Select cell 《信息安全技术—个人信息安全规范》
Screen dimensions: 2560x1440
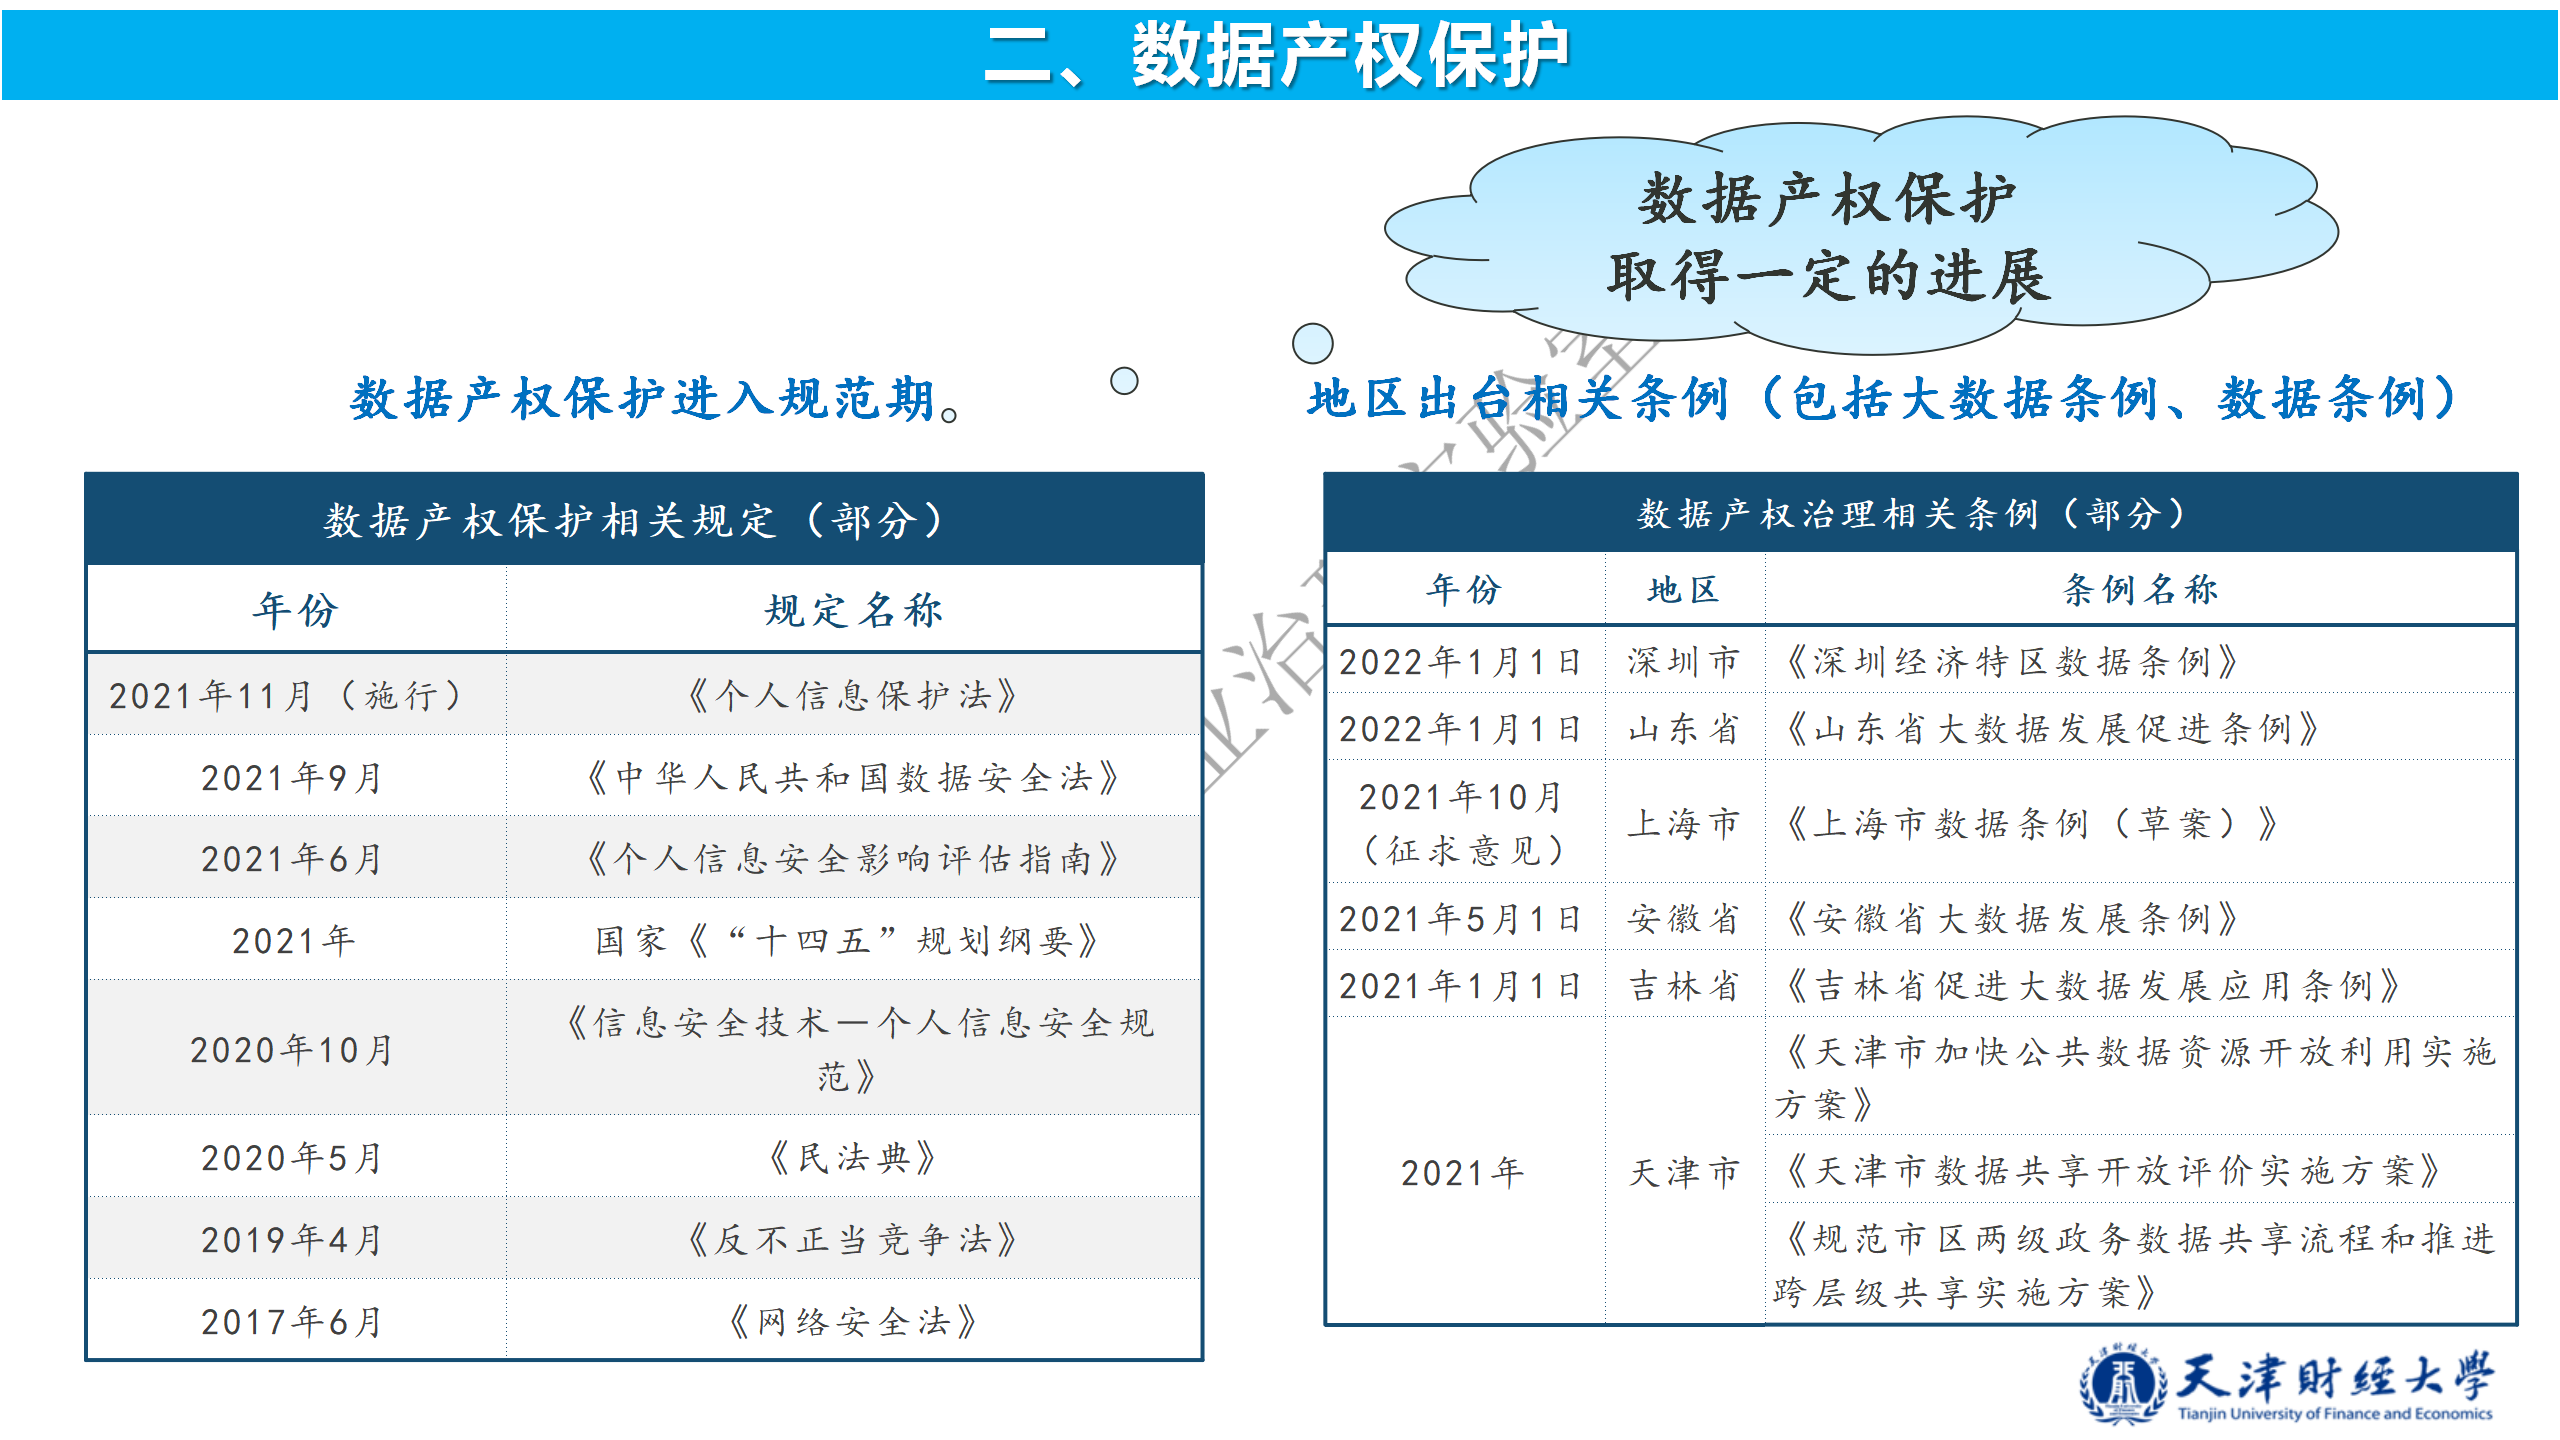pyautogui.click(x=854, y=1049)
